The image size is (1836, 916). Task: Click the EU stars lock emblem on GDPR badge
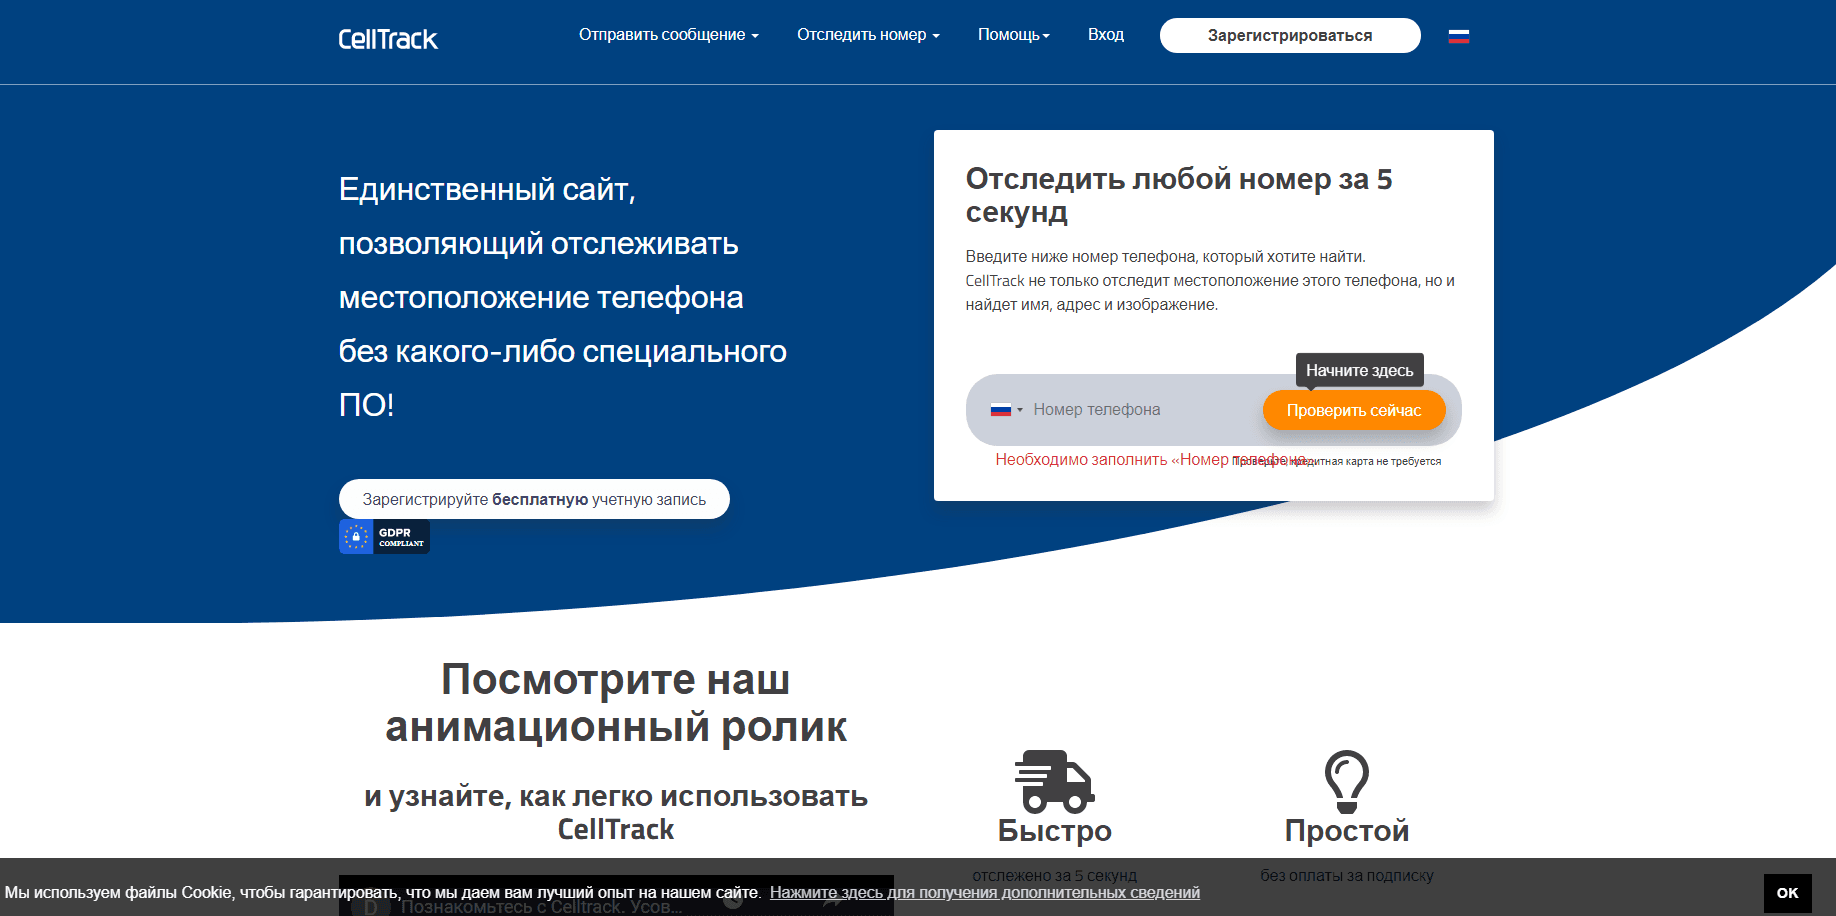pos(359,536)
